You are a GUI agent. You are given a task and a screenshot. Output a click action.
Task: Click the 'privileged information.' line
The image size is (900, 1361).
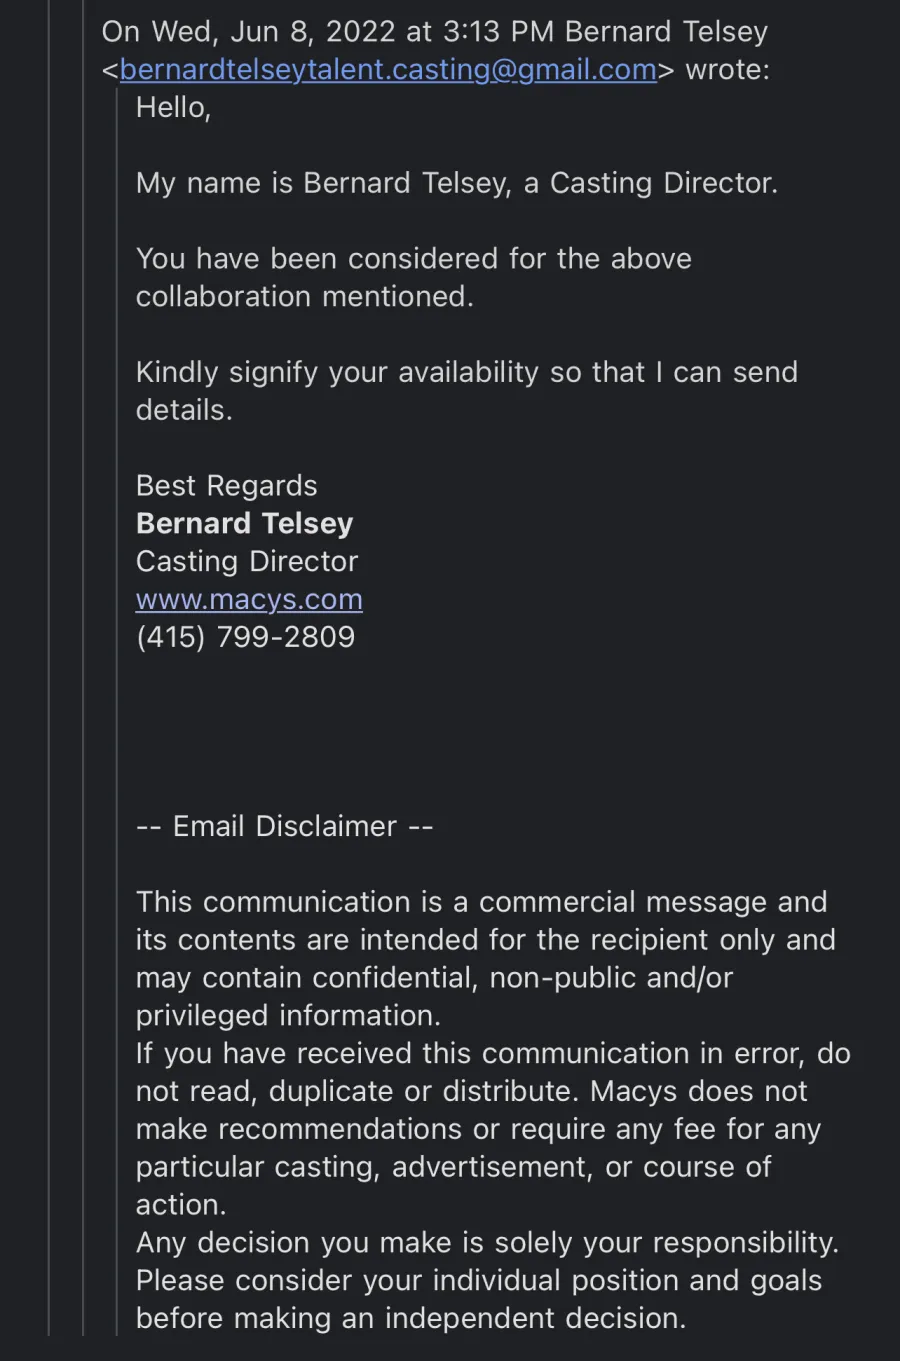coord(288,1016)
